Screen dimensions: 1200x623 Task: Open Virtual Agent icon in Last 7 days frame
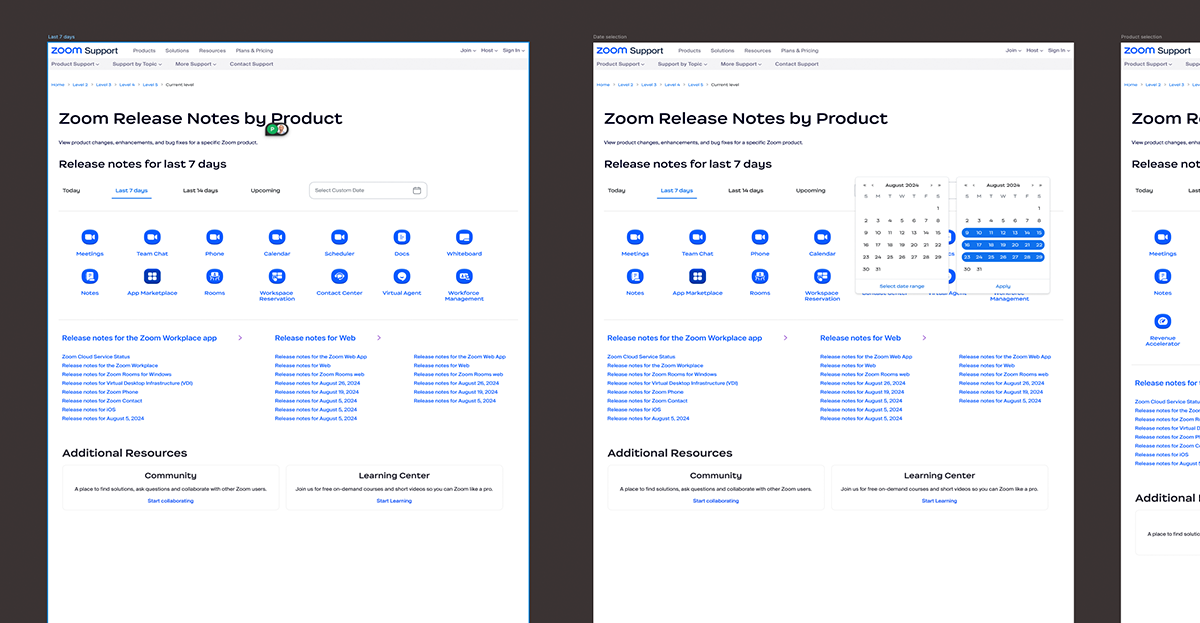(402, 276)
